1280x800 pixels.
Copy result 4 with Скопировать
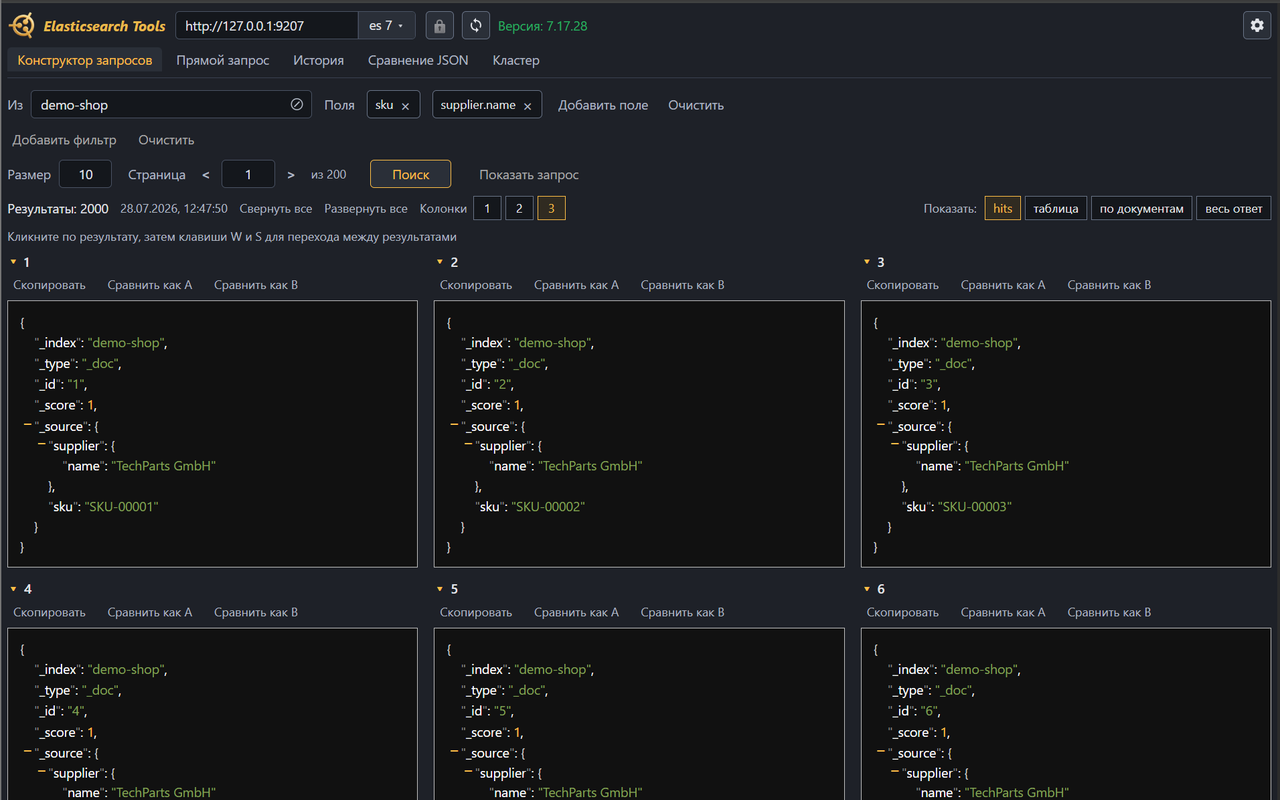pos(49,612)
